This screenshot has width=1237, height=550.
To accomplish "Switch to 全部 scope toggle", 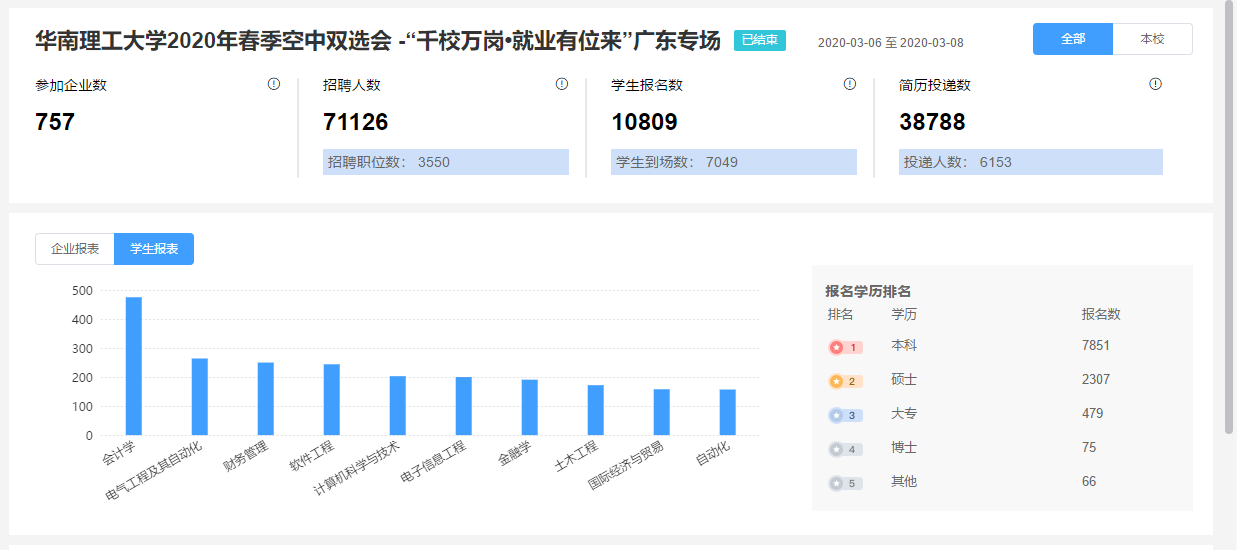I will [1073, 39].
